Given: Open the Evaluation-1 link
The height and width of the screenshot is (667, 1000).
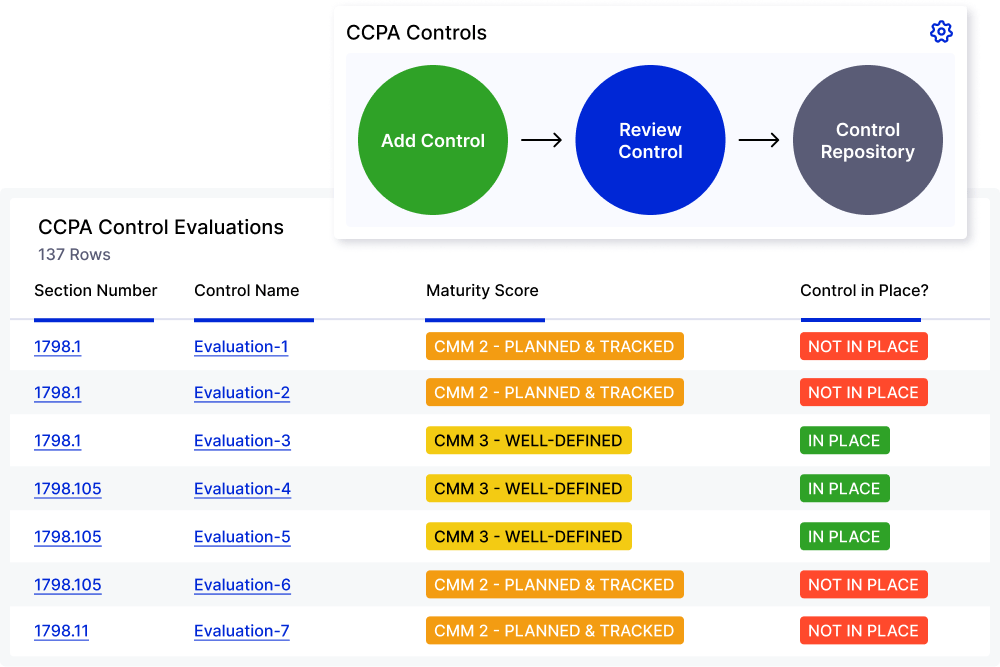Looking at the screenshot, I should [241, 347].
